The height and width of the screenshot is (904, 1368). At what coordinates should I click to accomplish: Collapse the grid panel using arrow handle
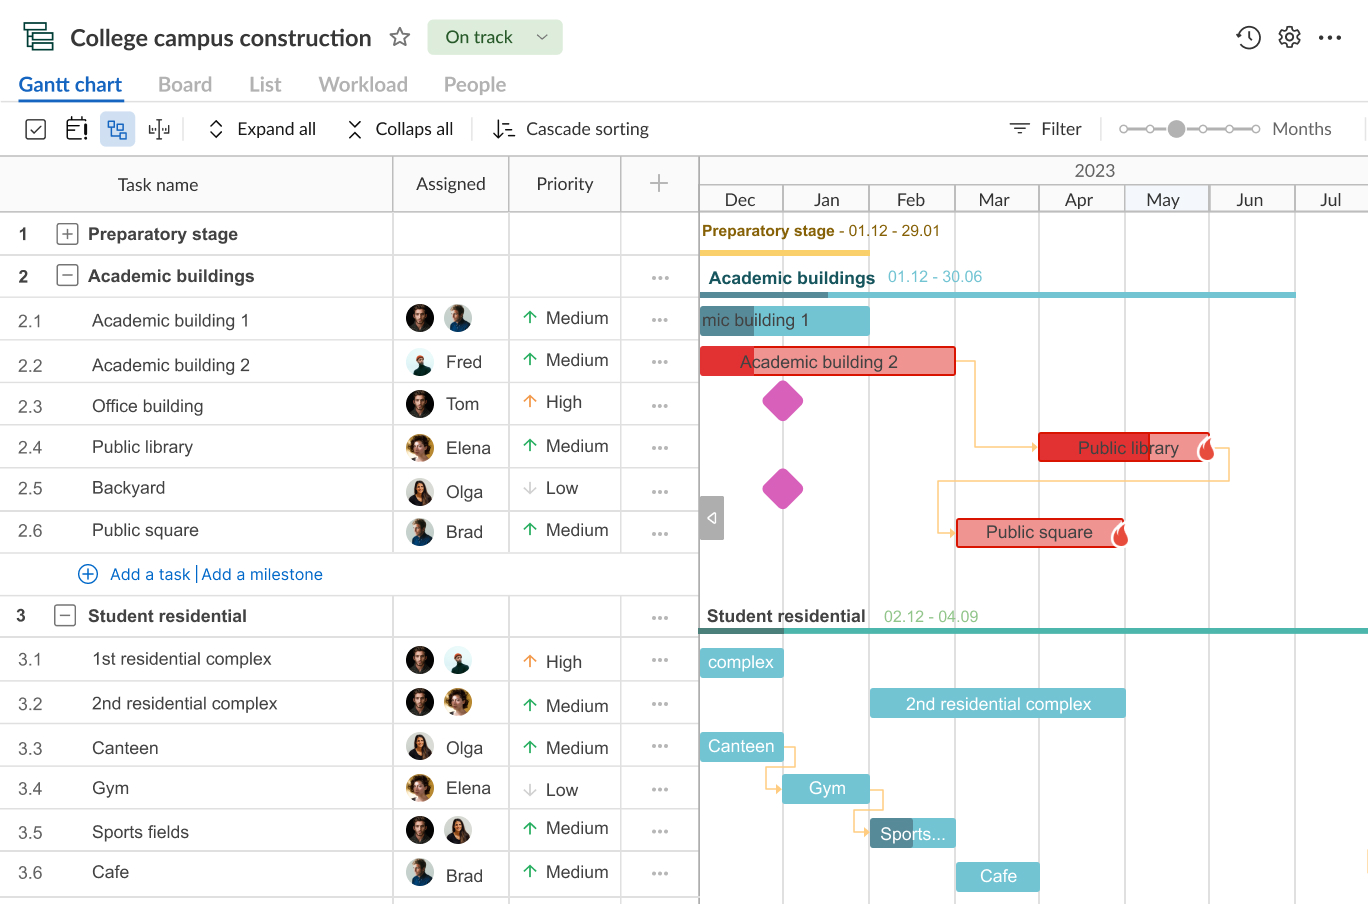pyautogui.click(x=711, y=518)
